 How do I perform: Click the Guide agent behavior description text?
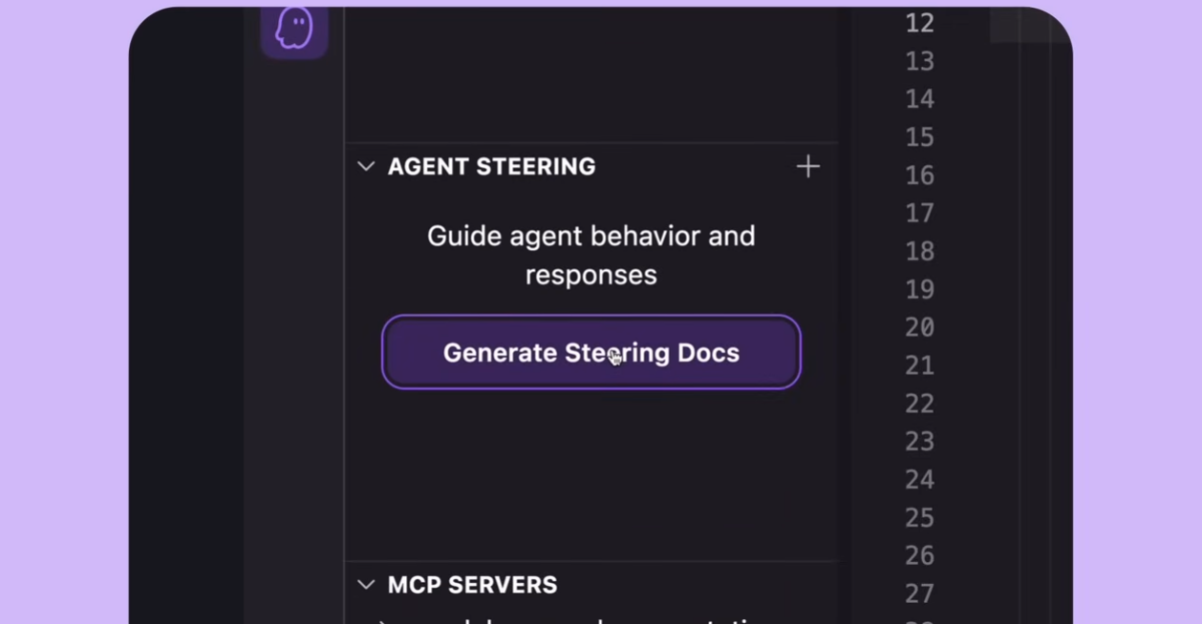click(591, 255)
